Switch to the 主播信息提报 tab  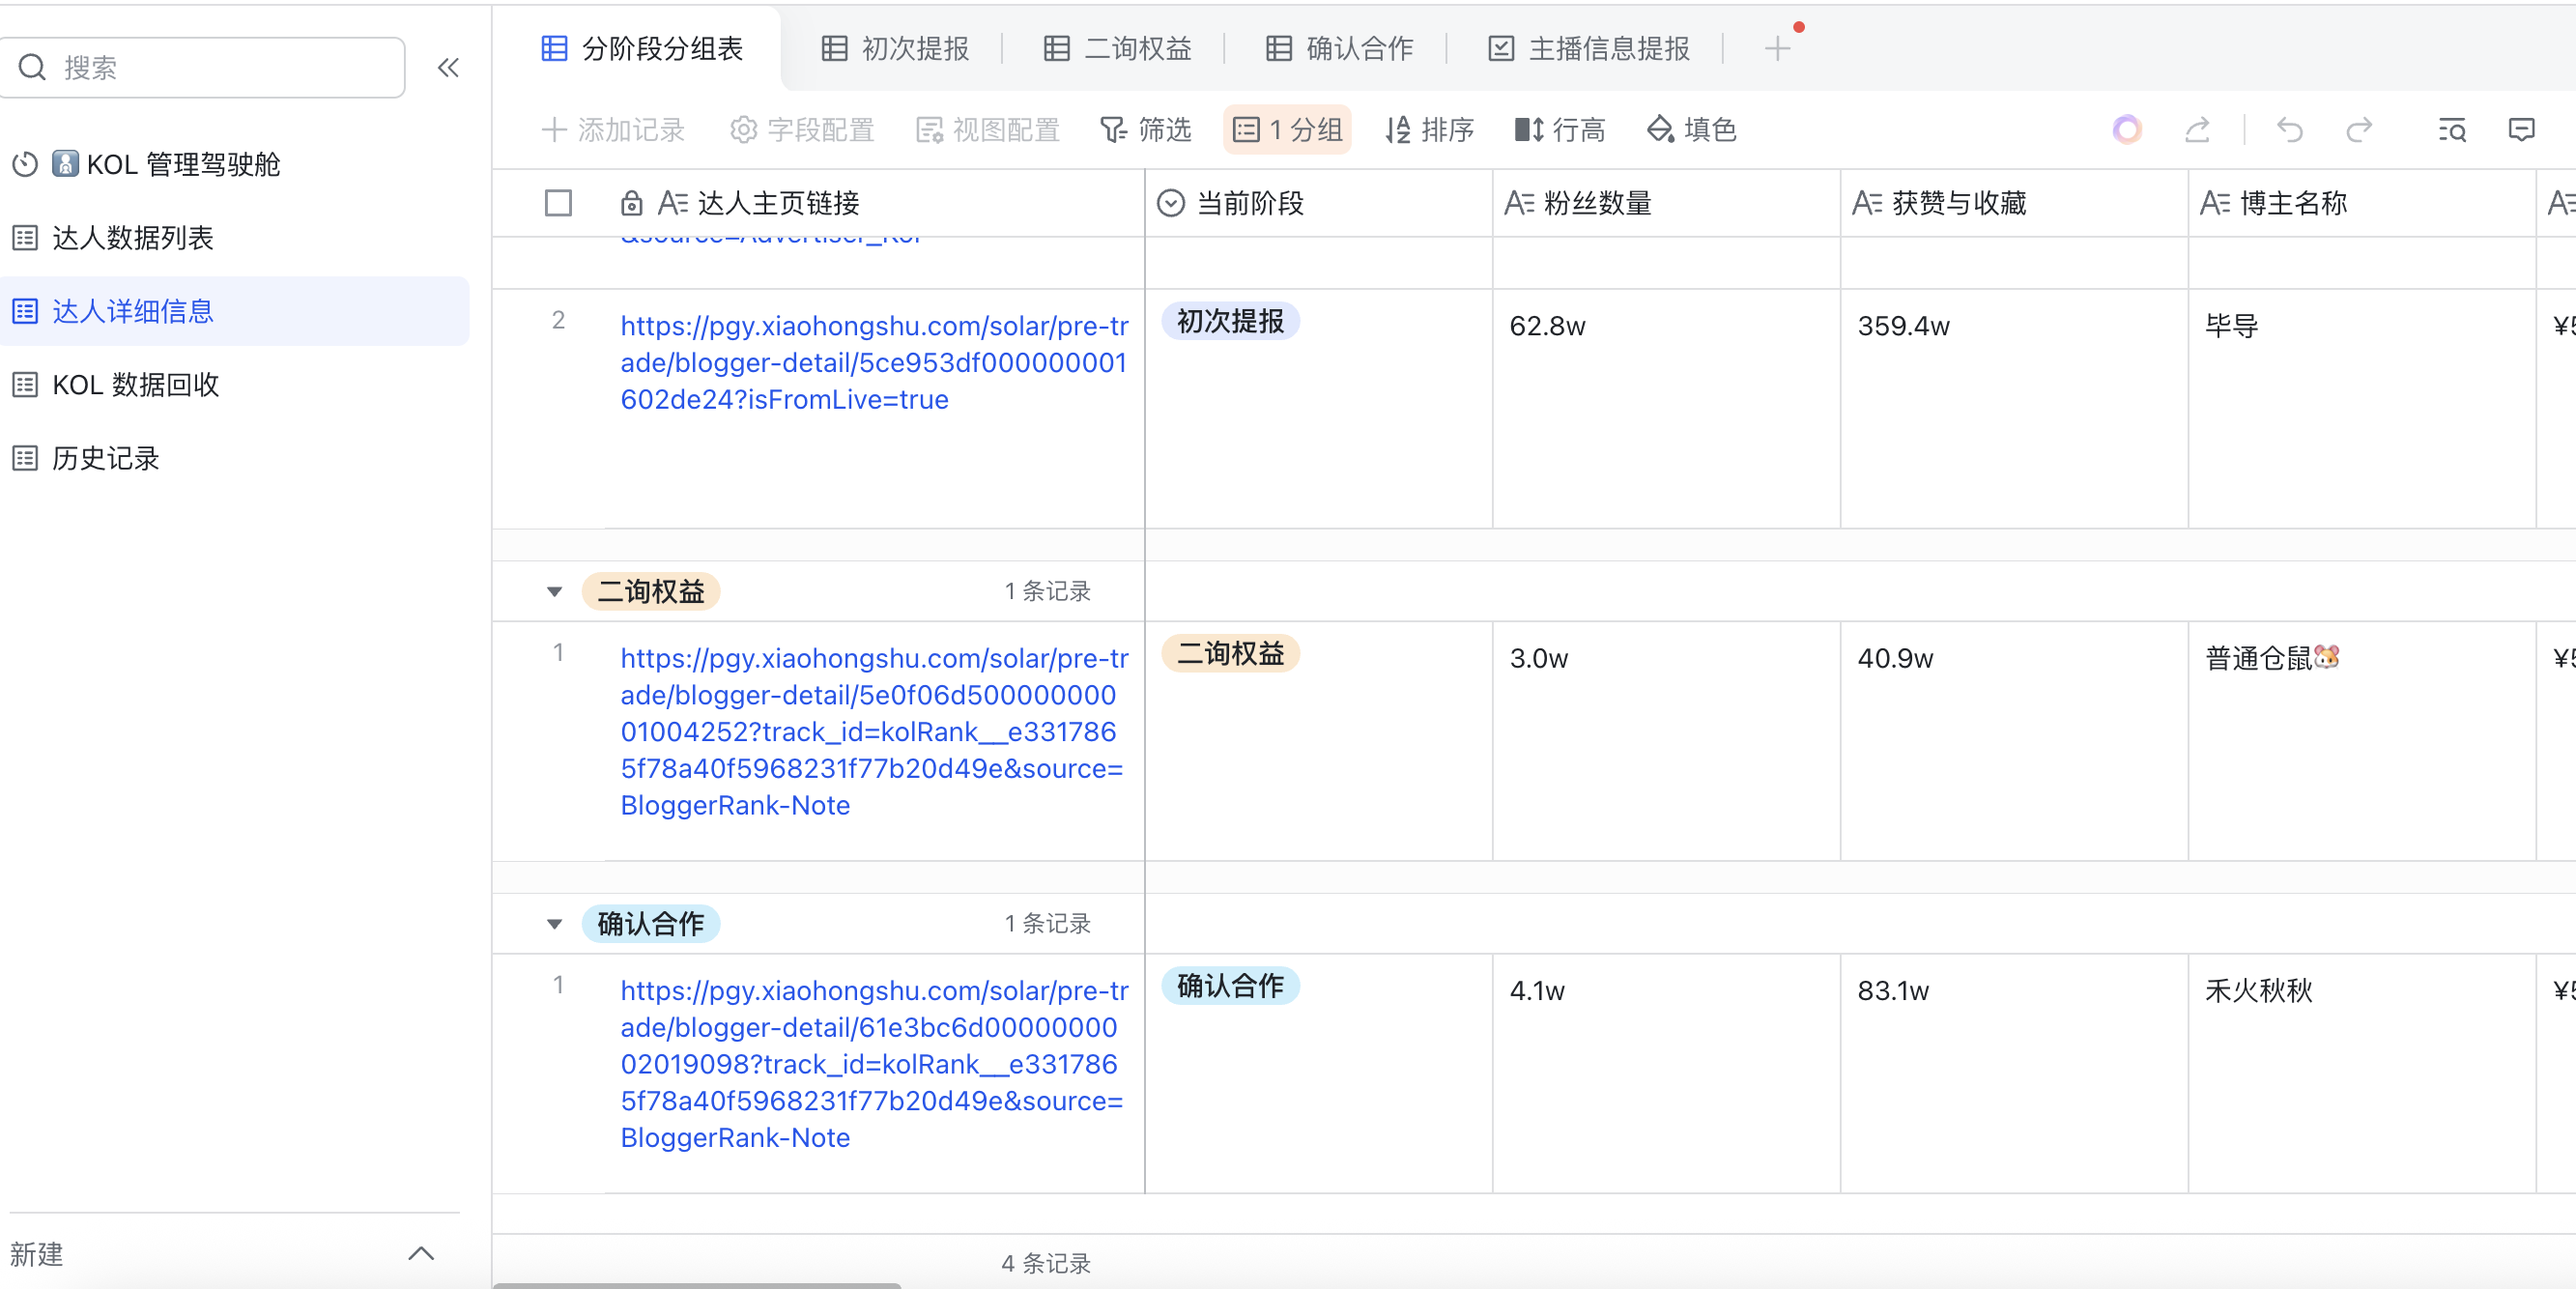pyautogui.click(x=1589, y=48)
